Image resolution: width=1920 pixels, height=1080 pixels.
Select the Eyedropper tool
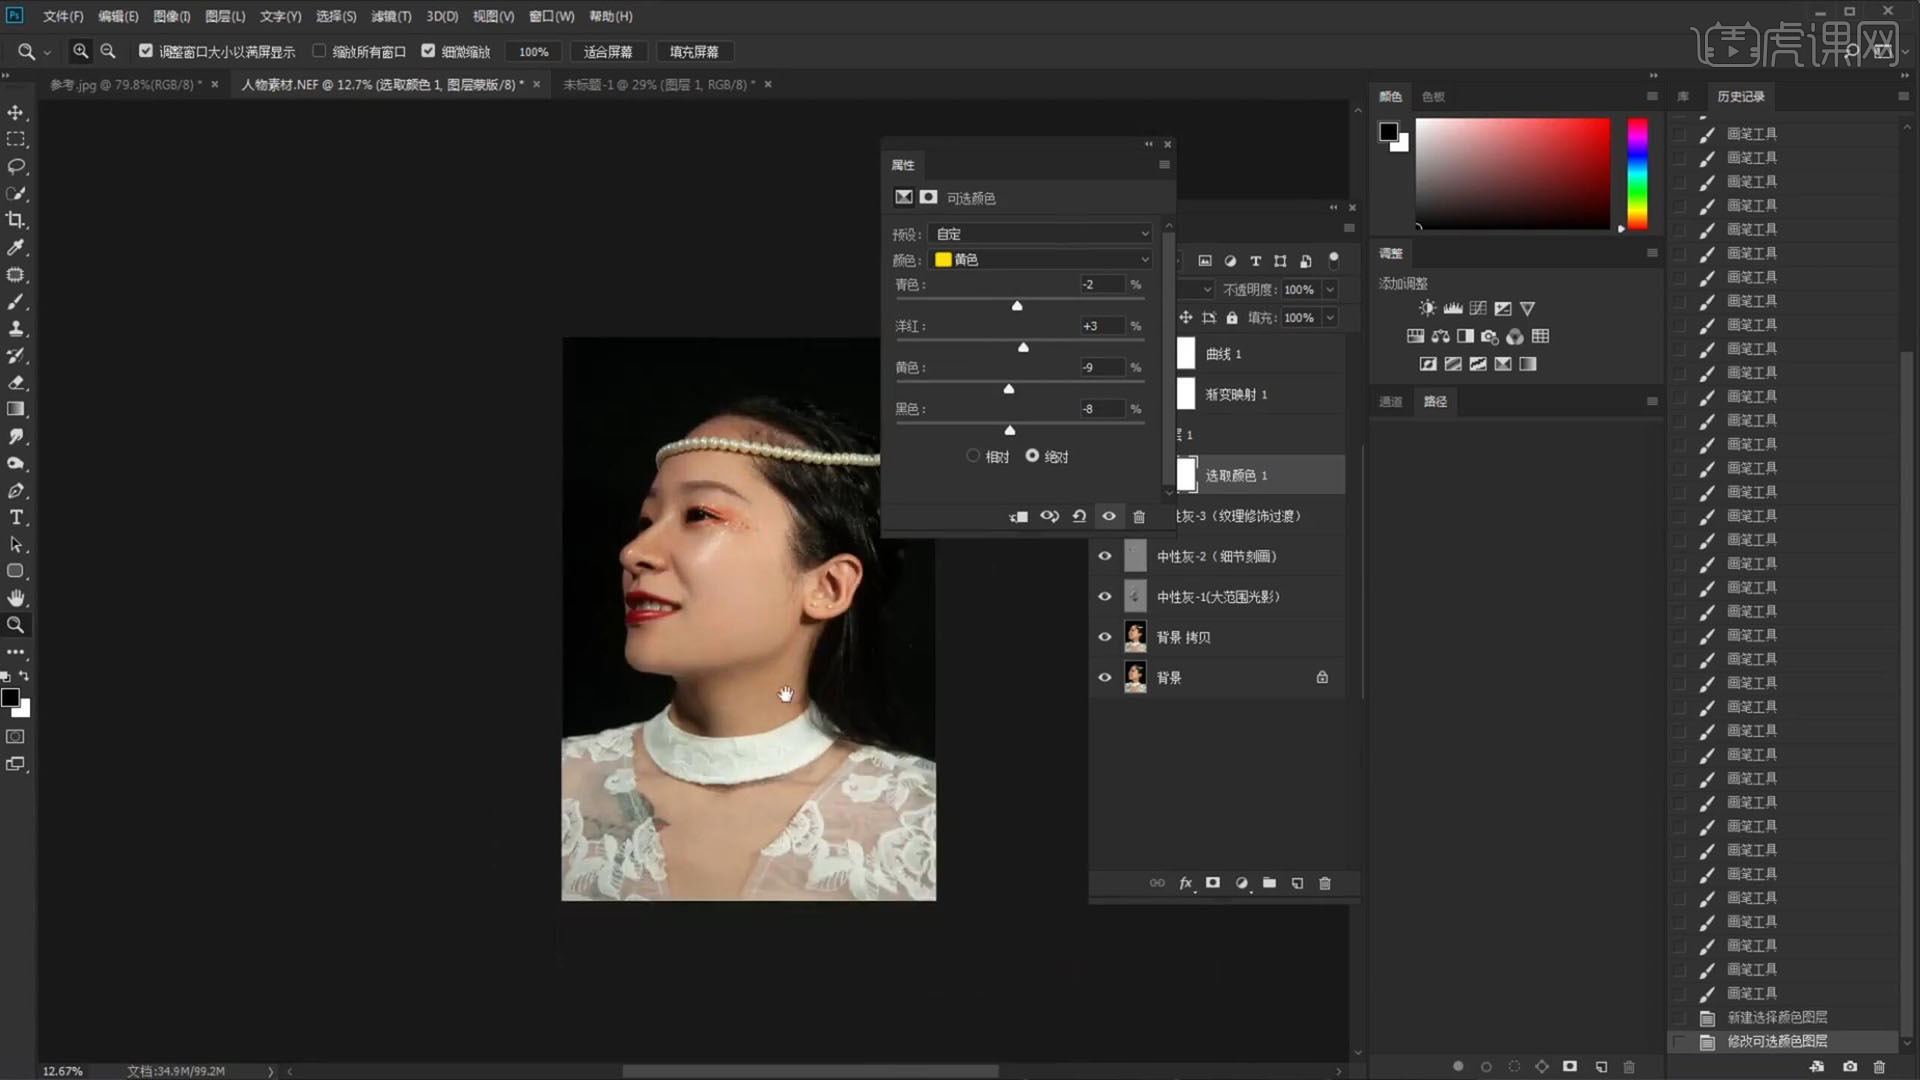tap(16, 247)
